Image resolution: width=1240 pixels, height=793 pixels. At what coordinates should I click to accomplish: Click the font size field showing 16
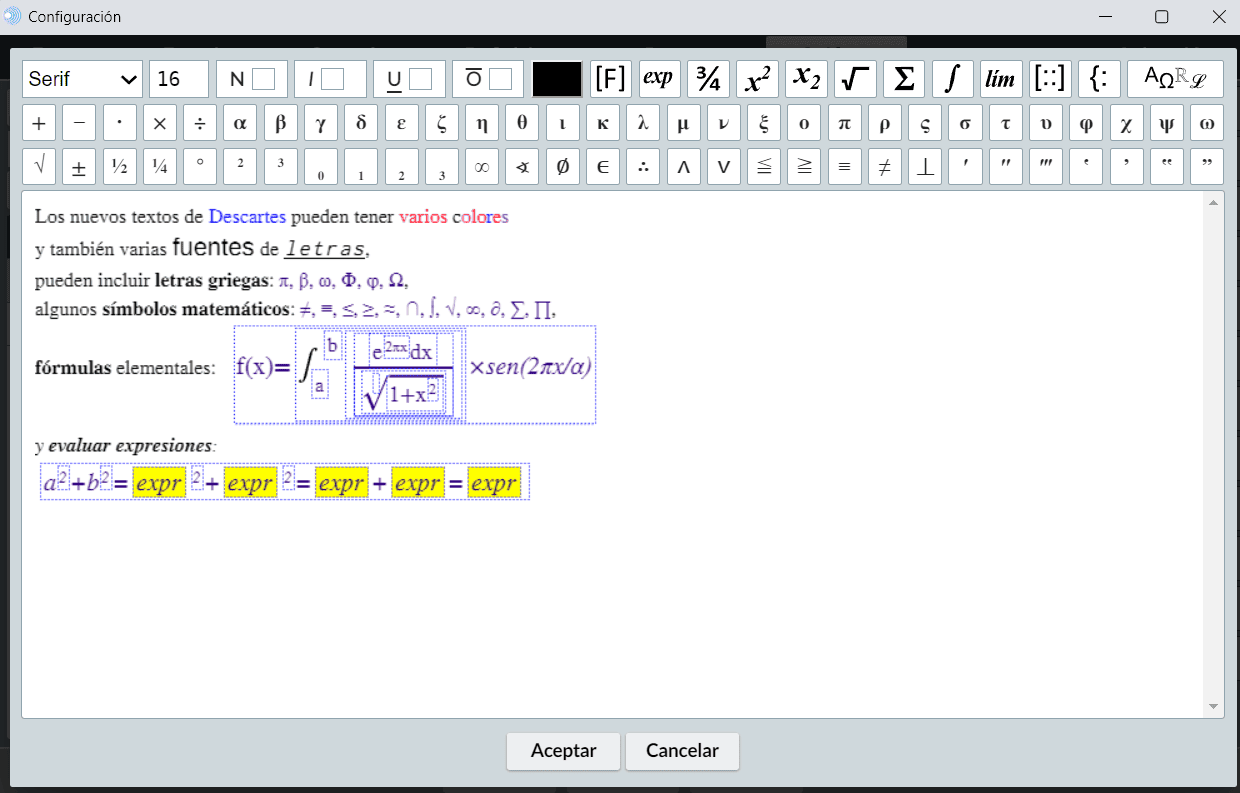[179, 79]
